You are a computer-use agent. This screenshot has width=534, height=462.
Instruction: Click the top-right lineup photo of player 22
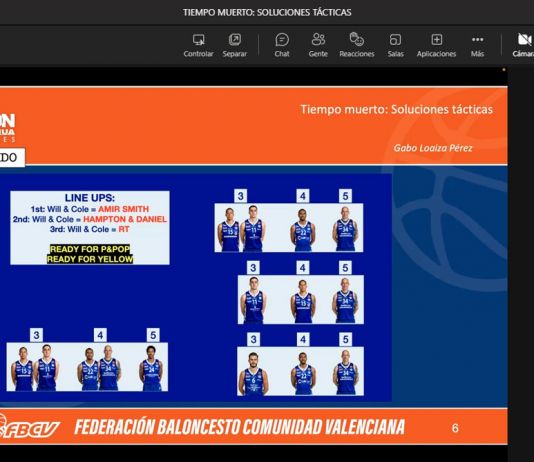pyautogui.click(x=303, y=230)
